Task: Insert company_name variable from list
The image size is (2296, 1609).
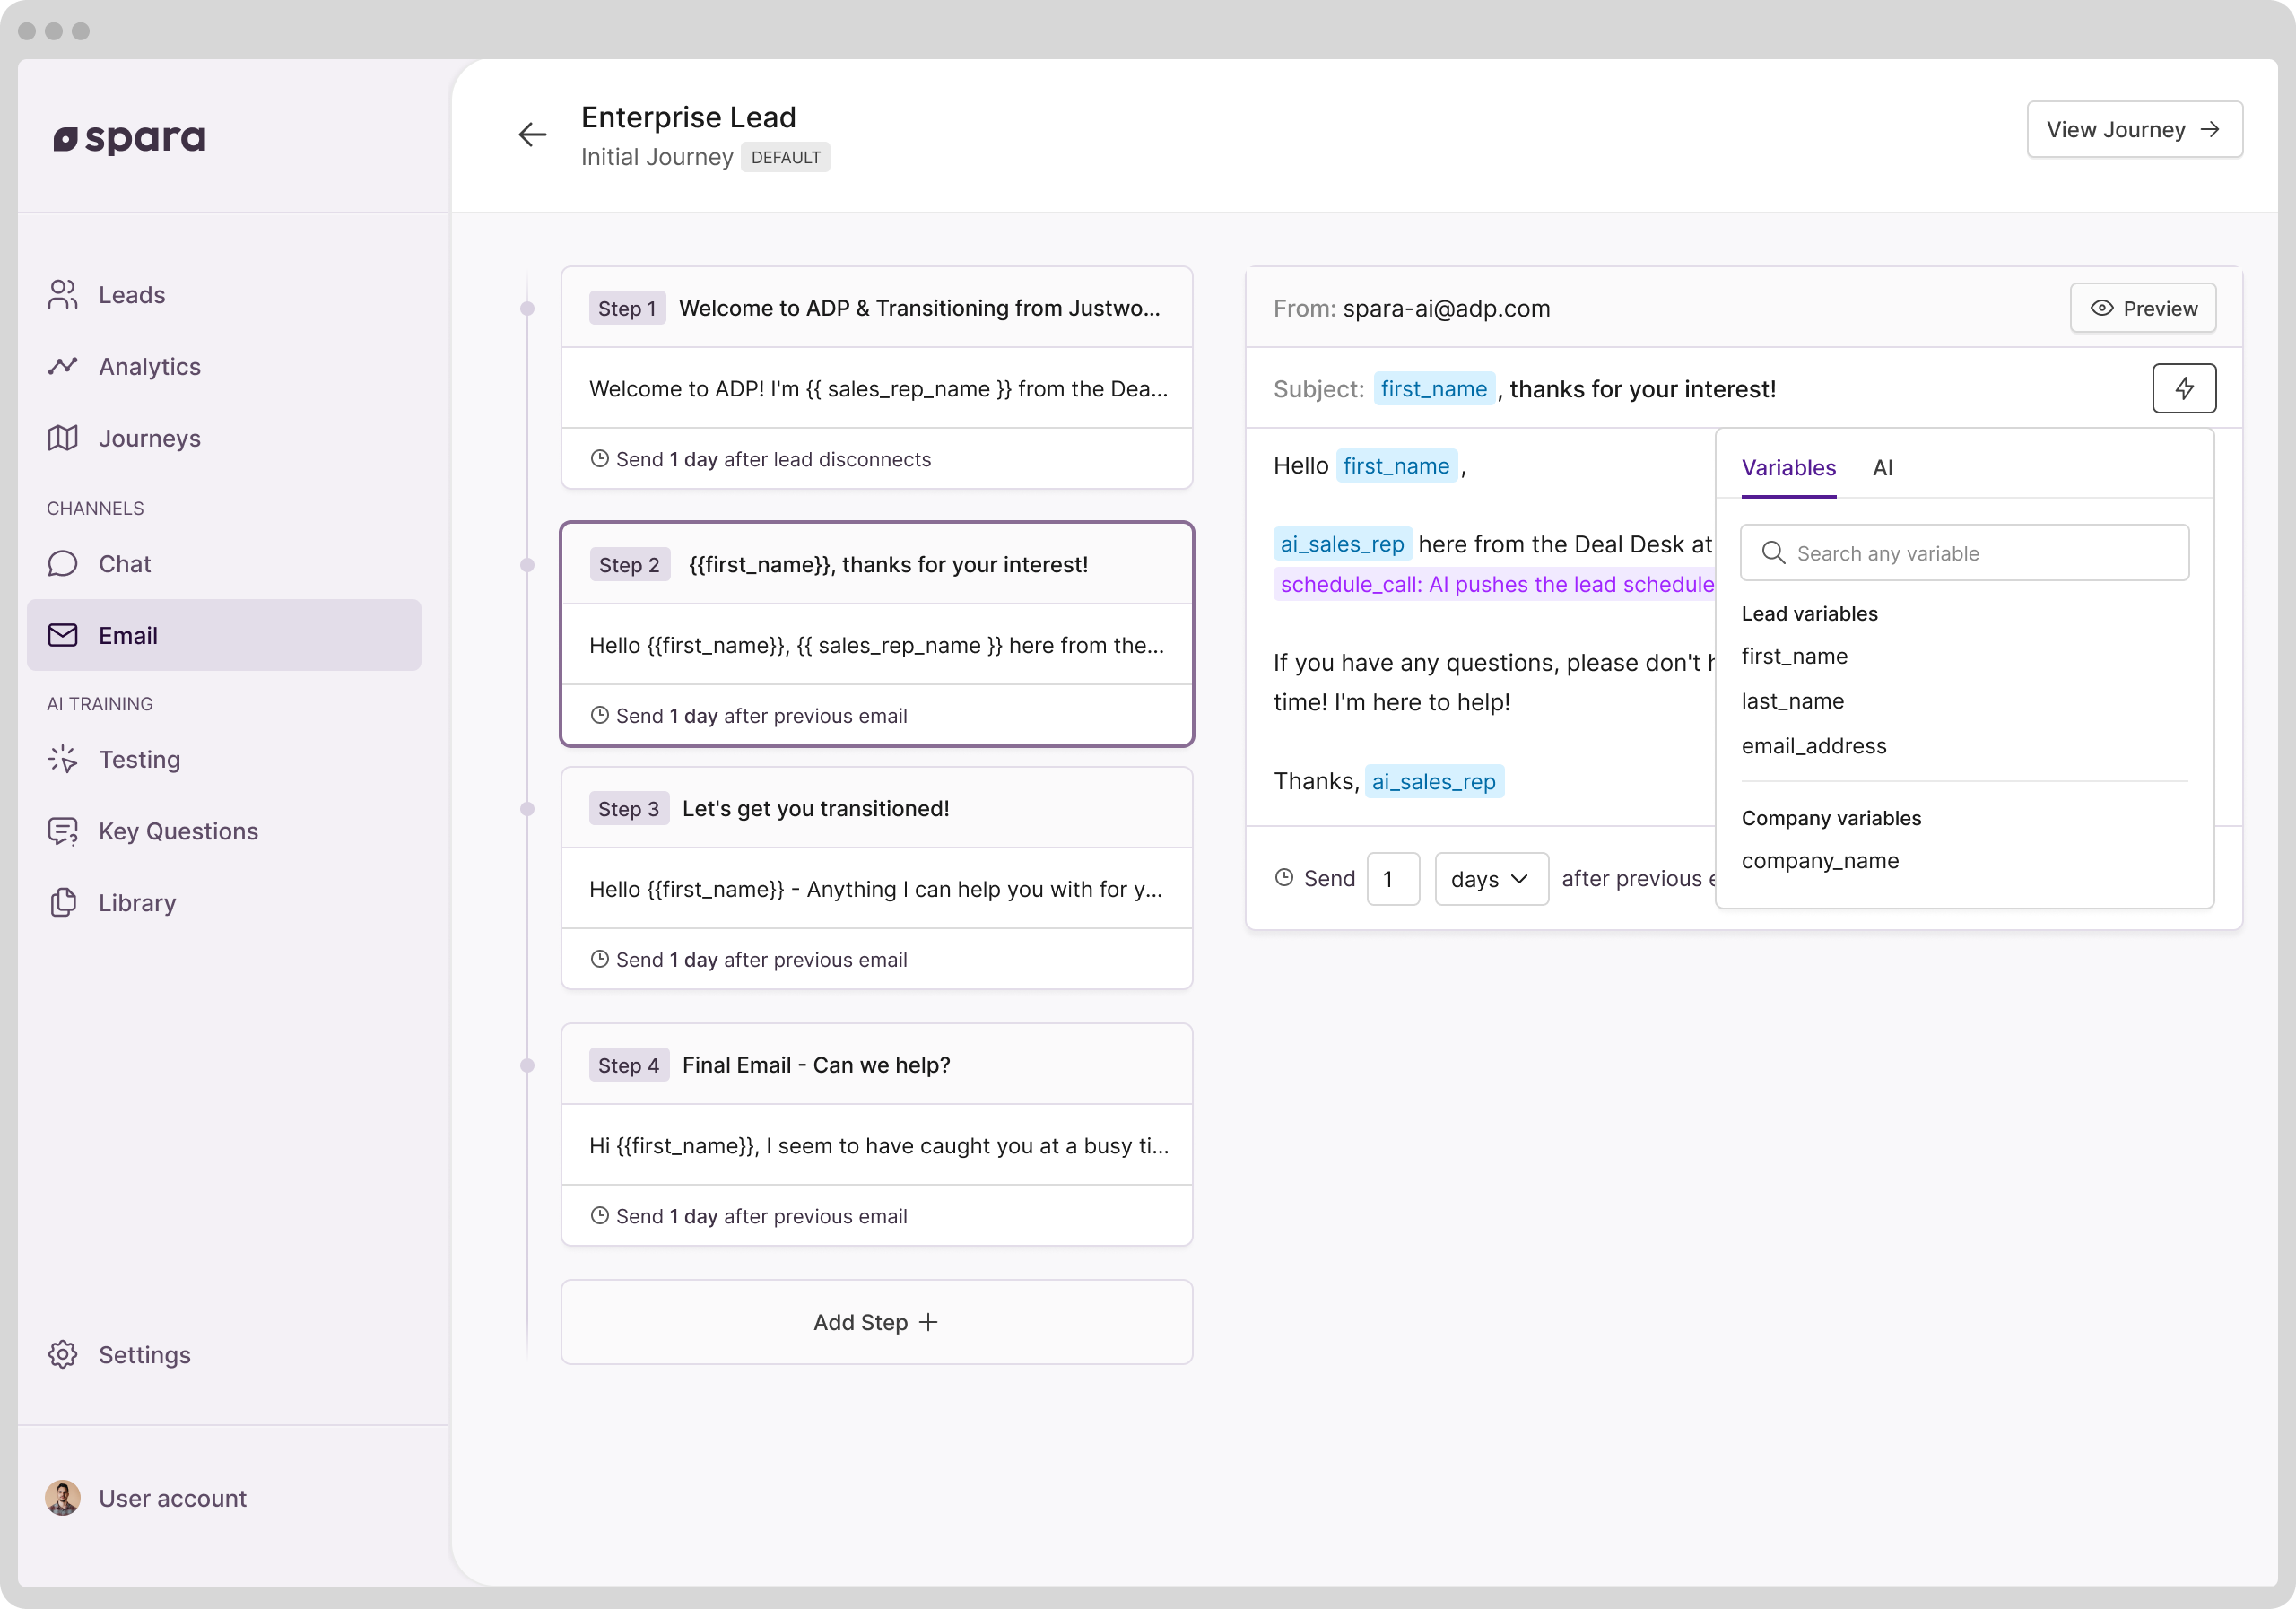Action: [1819, 861]
